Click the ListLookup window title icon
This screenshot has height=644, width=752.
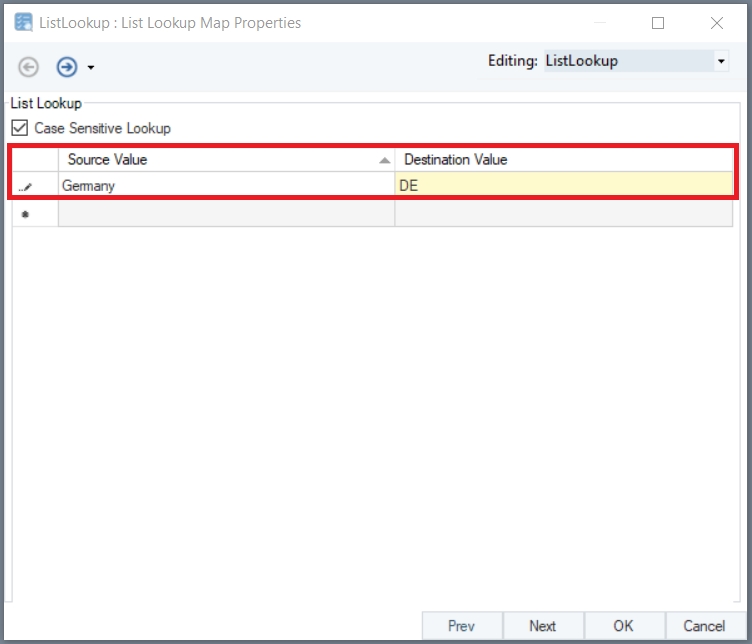point(23,22)
